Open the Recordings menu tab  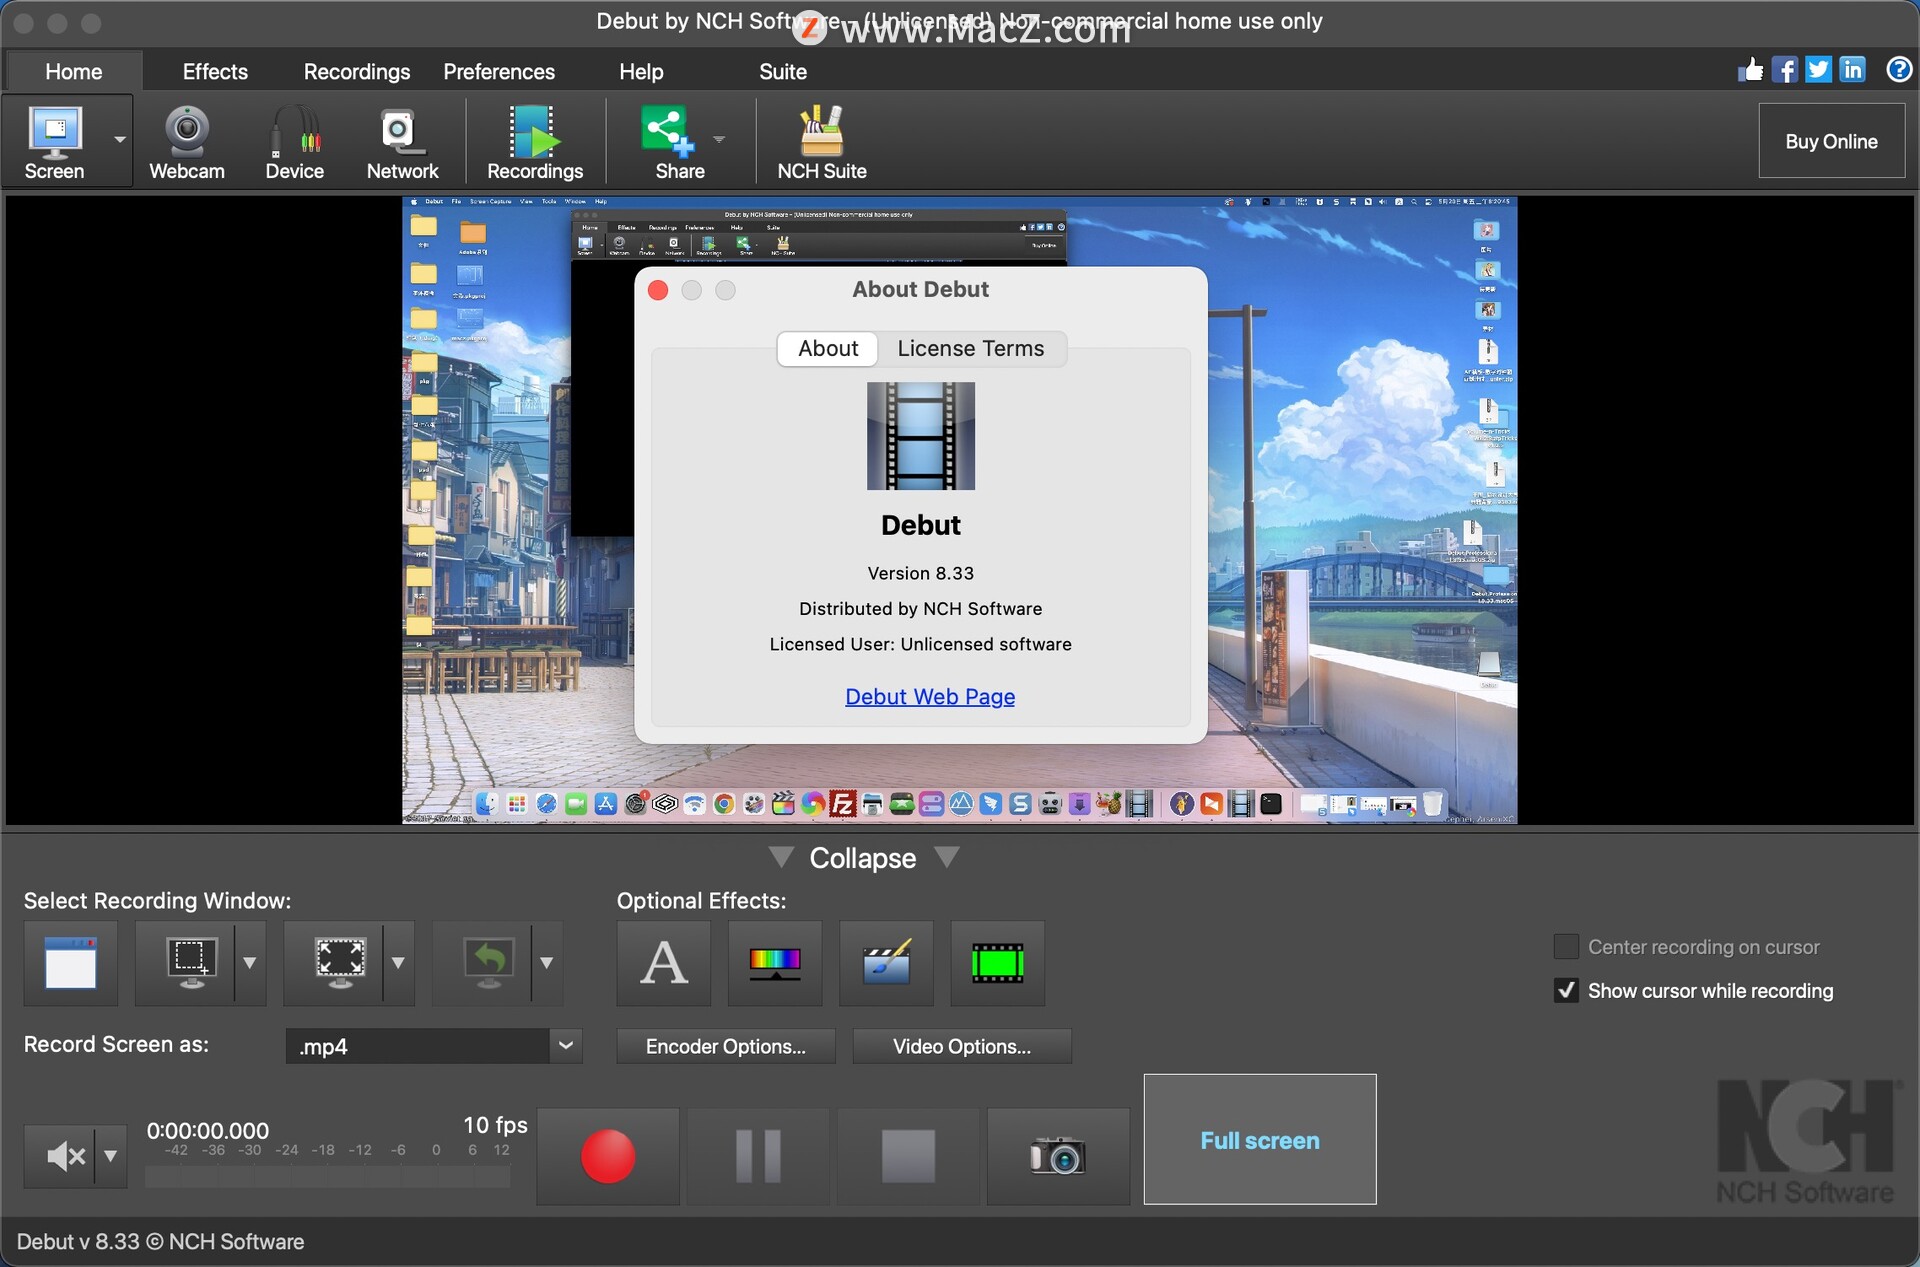(x=357, y=72)
